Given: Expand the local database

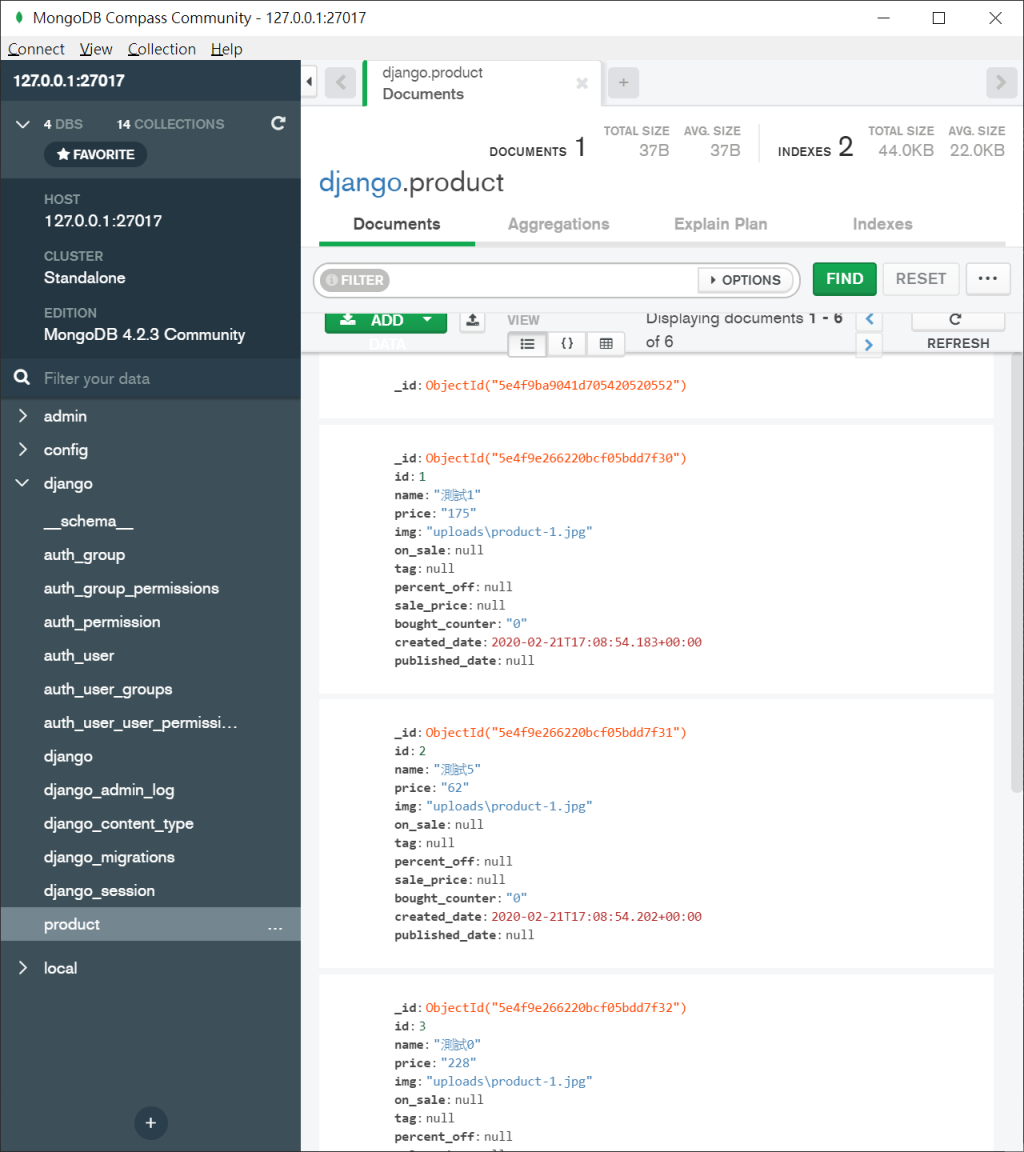Looking at the screenshot, I should (23, 968).
